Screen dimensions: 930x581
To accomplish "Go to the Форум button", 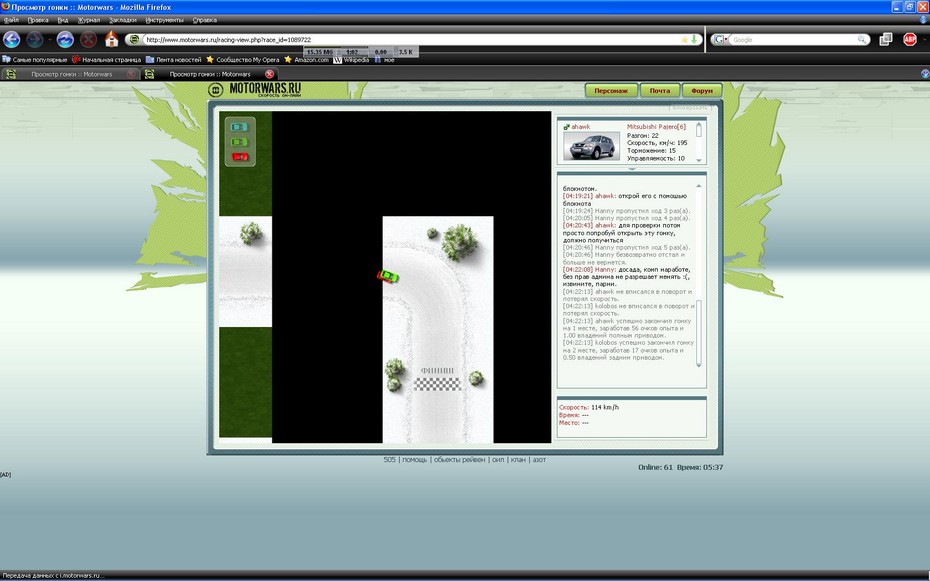I will (702, 91).
